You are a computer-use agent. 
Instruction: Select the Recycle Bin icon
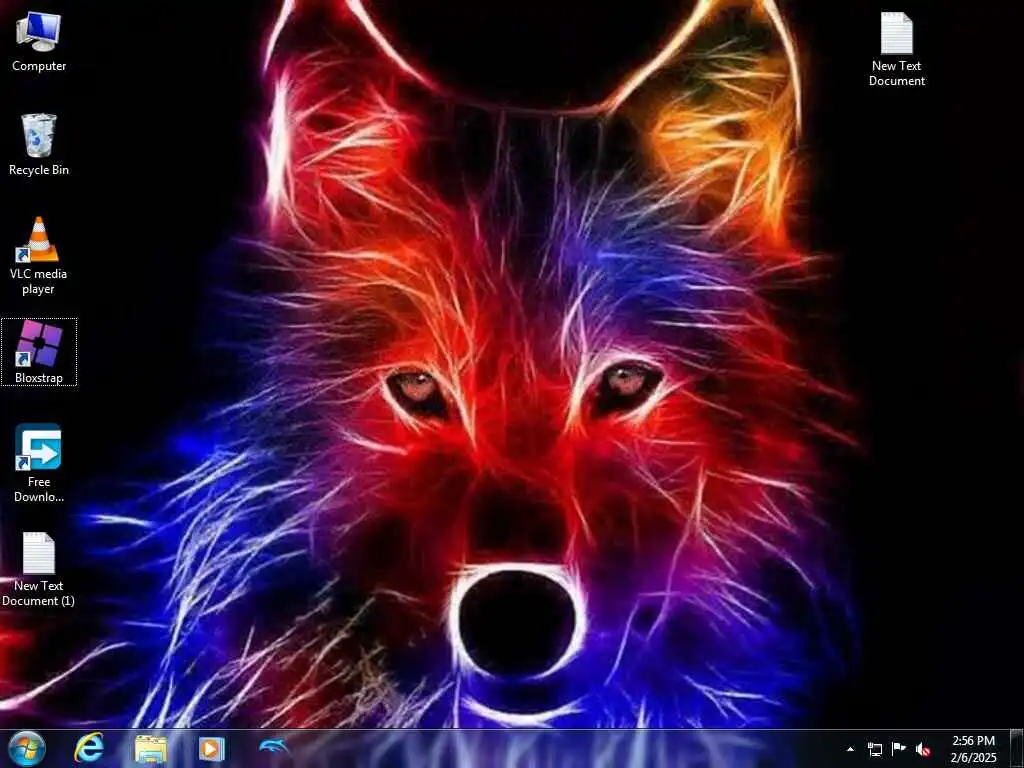click(x=39, y=145)
